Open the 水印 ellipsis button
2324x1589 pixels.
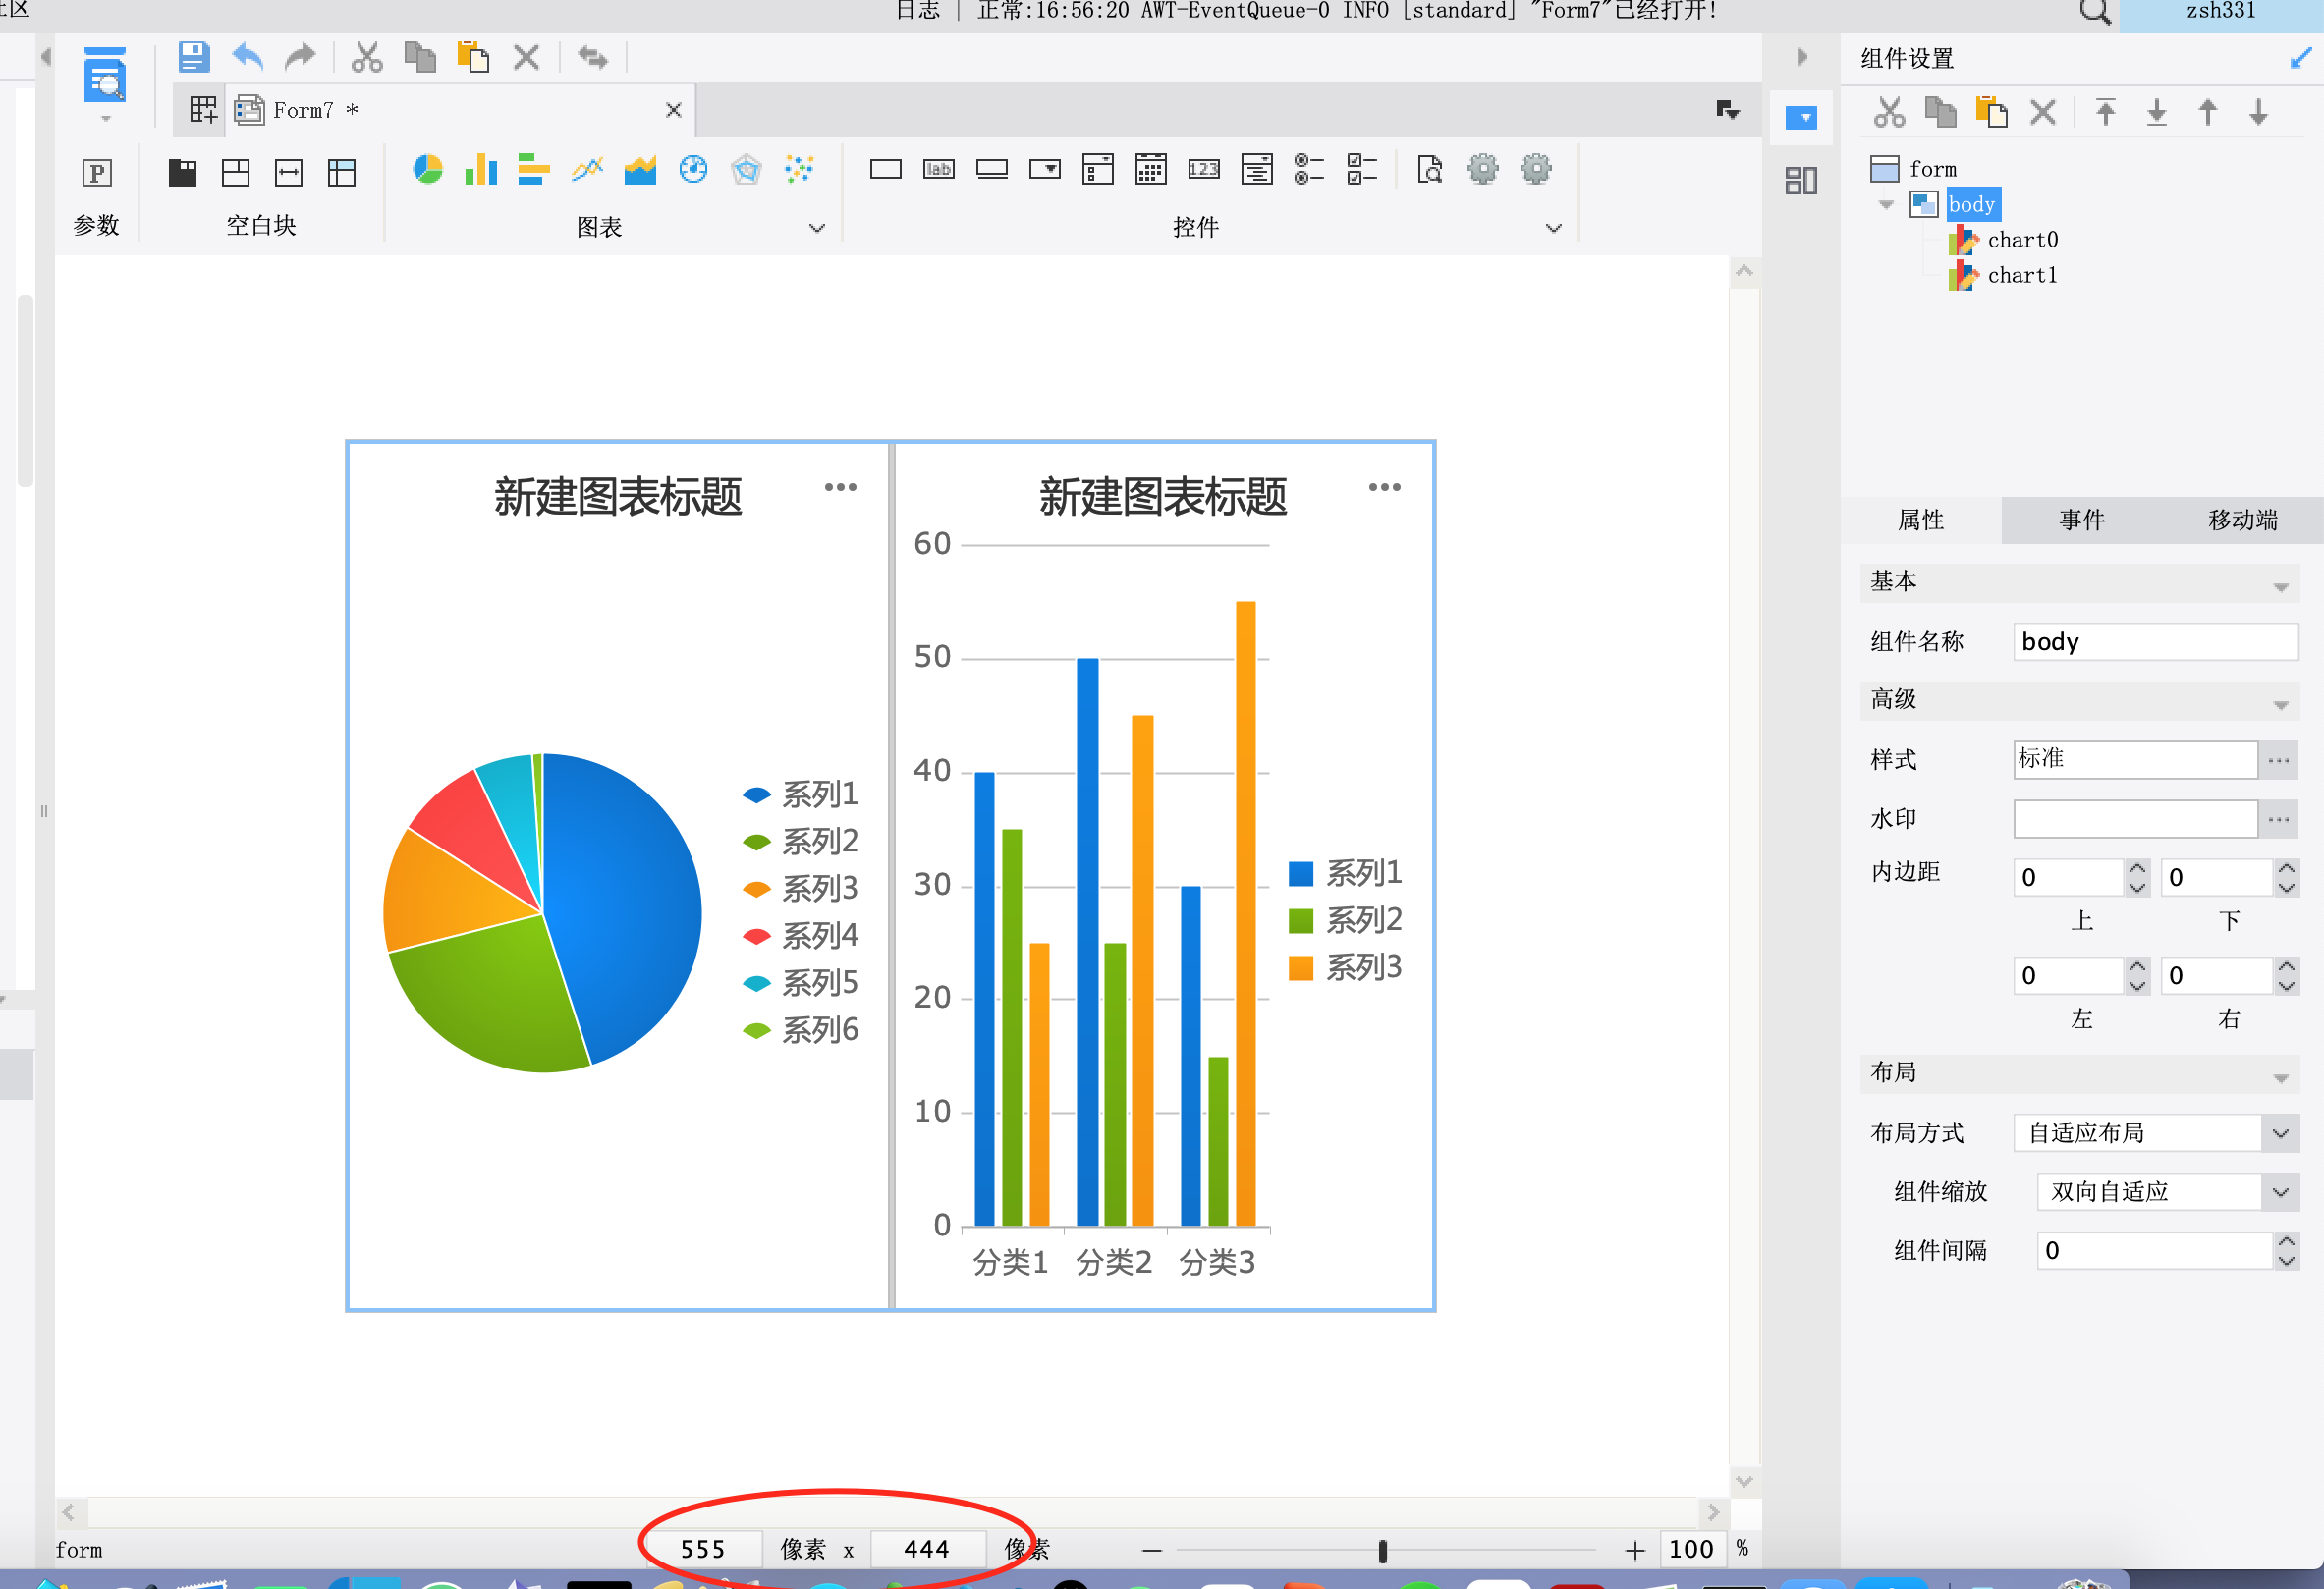tap(2279, 820)
